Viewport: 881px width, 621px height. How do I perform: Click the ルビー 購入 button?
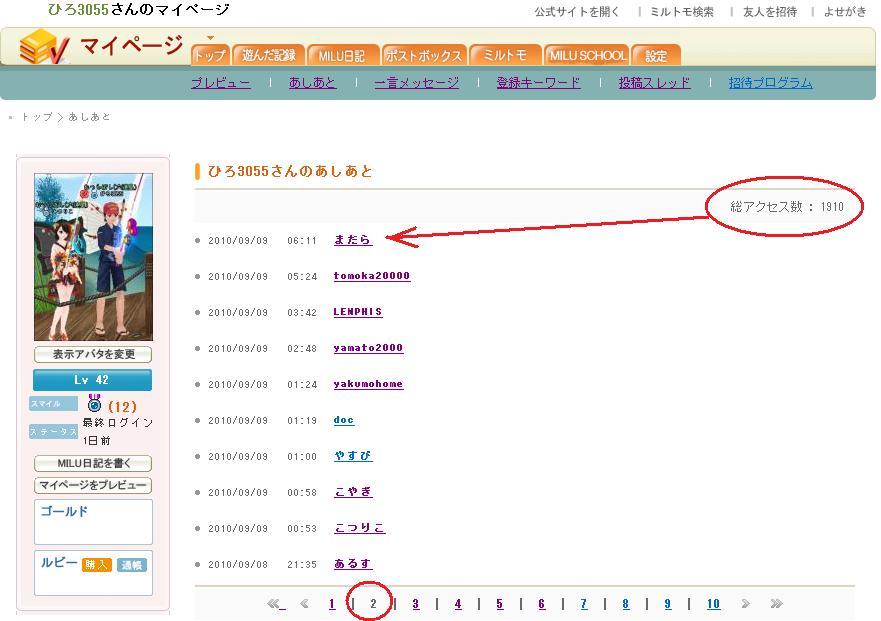[x=97, y=565]
